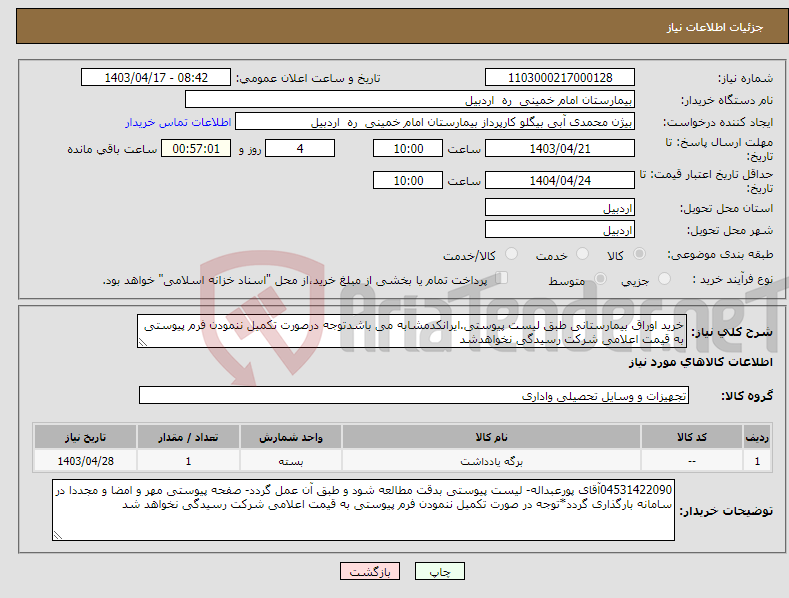Click the اطلاعات کالاهای مورد نیاز section heading

click(x=700, y=362)
